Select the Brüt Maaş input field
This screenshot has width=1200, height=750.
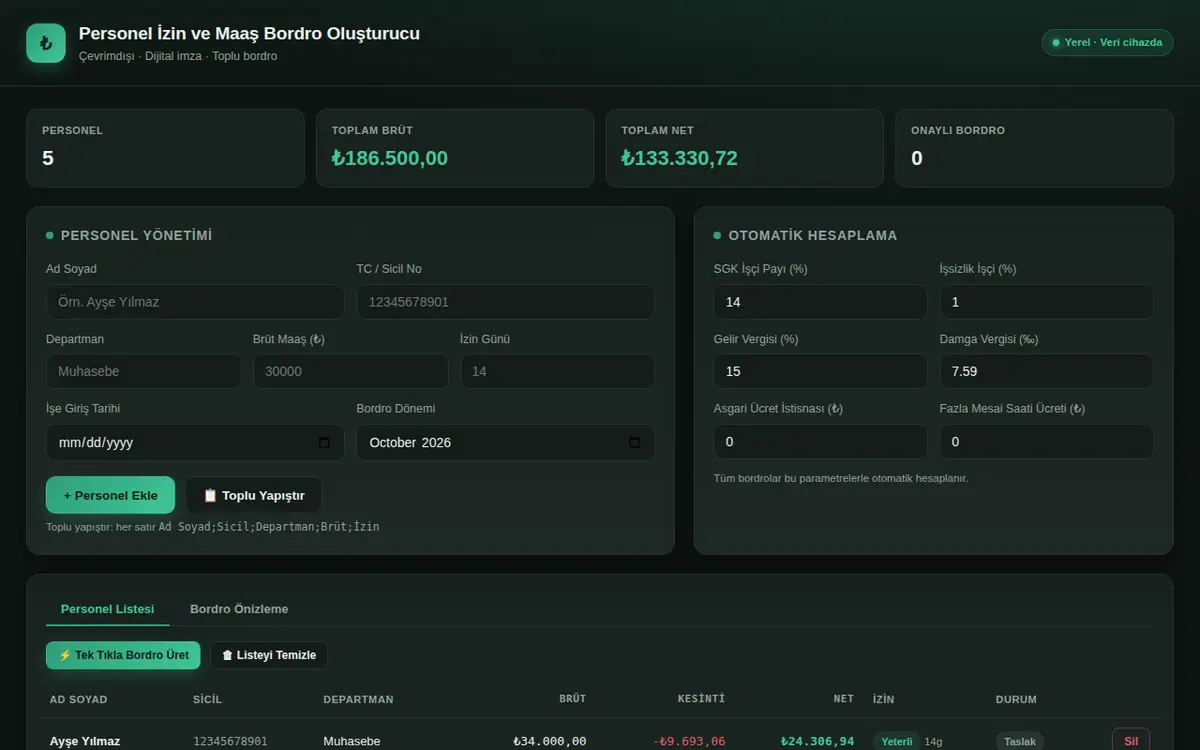pyautogui.click(x=350, y=371)
